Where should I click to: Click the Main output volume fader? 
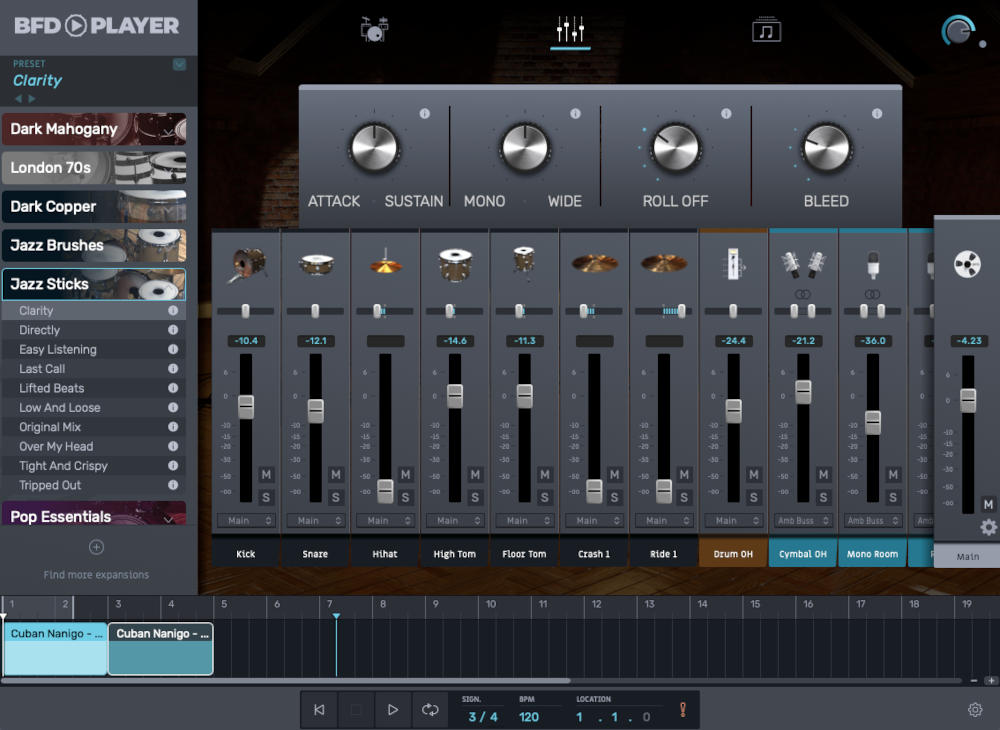[967, 400]
